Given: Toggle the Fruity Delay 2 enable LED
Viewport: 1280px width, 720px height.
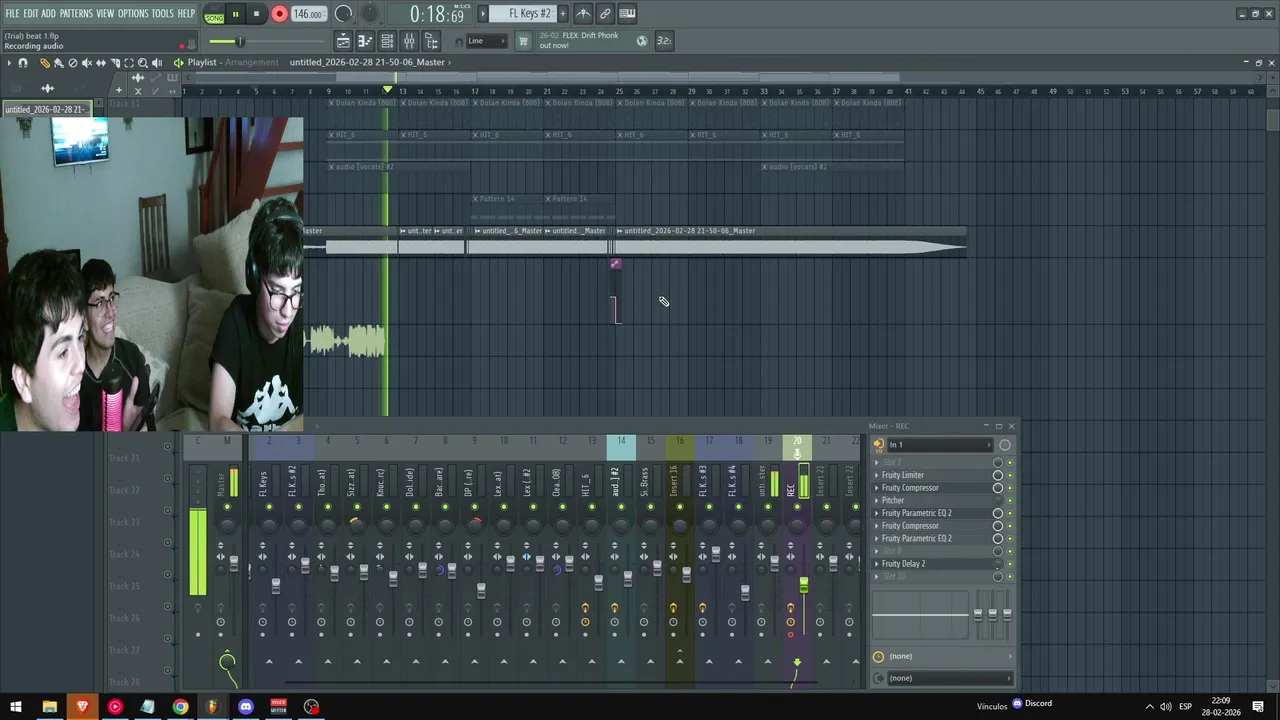Looking at the screenshot, I should tap(1010, 564).
